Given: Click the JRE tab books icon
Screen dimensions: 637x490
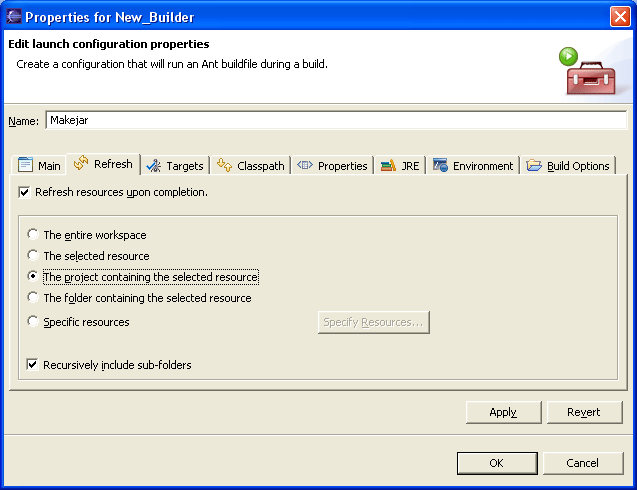Looking at the screenshot, I should click(388, 165).
